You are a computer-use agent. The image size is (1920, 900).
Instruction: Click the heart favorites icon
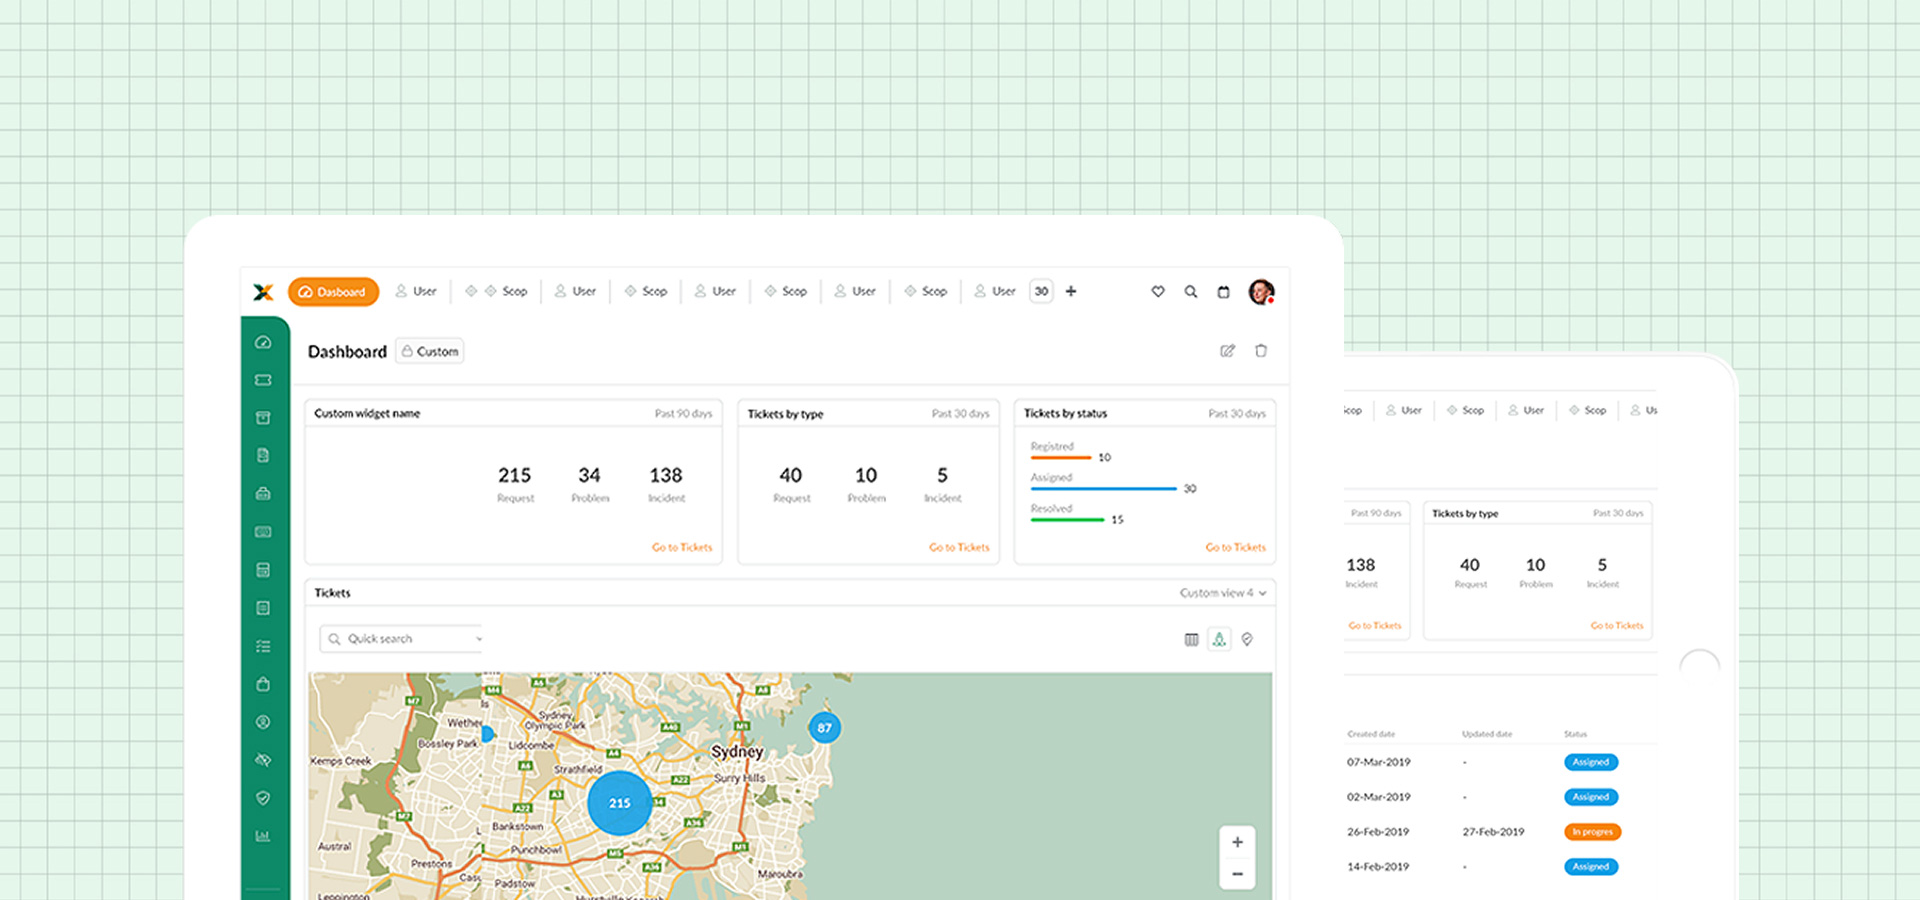pos(1158,292)
